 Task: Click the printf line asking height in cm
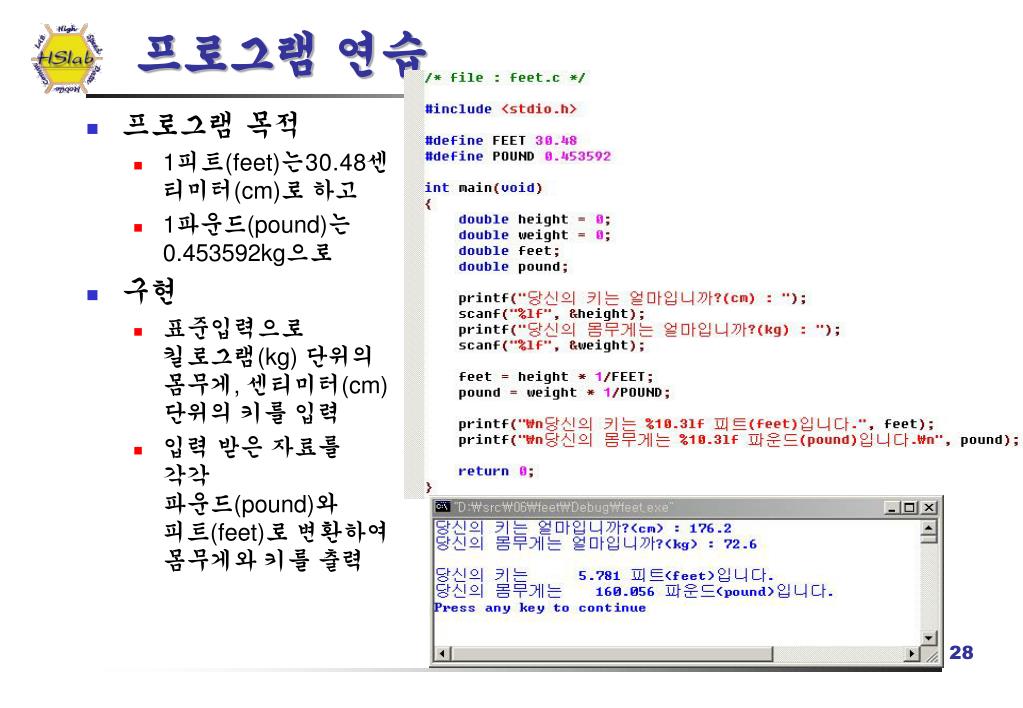point(632,298)
